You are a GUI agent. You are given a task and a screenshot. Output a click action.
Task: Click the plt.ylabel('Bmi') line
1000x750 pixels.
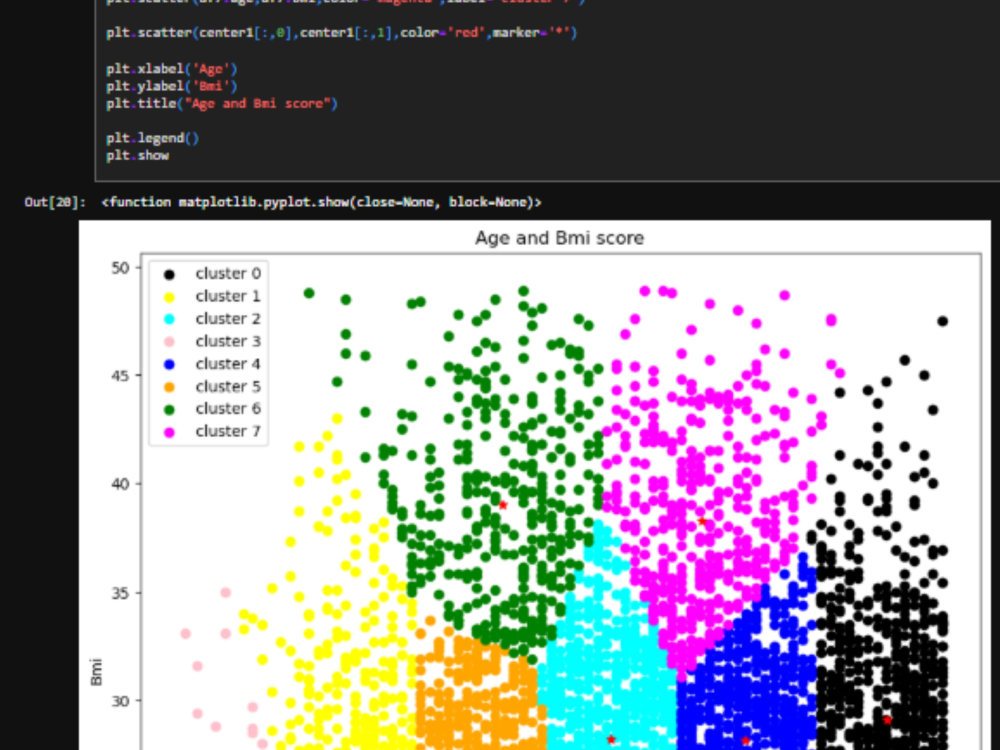[x=172, y=85]
